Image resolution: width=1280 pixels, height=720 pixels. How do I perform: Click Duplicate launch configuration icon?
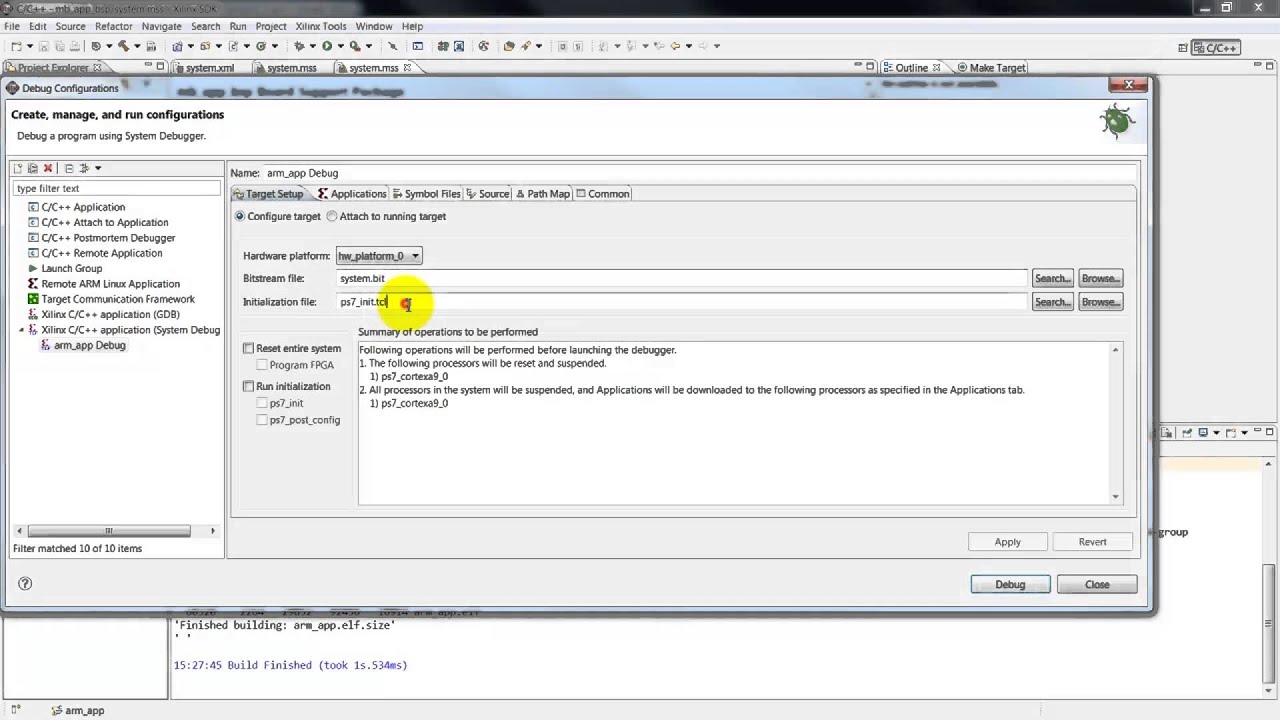pos(33,168)
